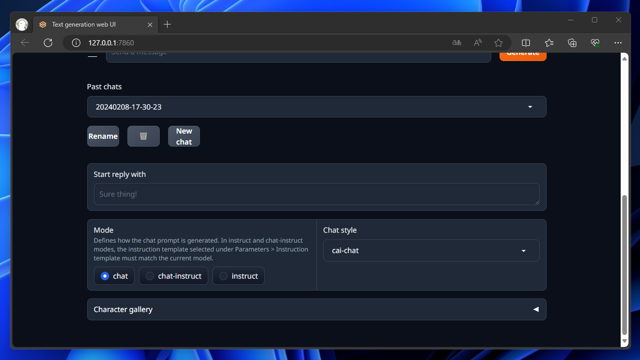Maximize the browser window
This screenshot has width=640, height=360.
(595, 20)
